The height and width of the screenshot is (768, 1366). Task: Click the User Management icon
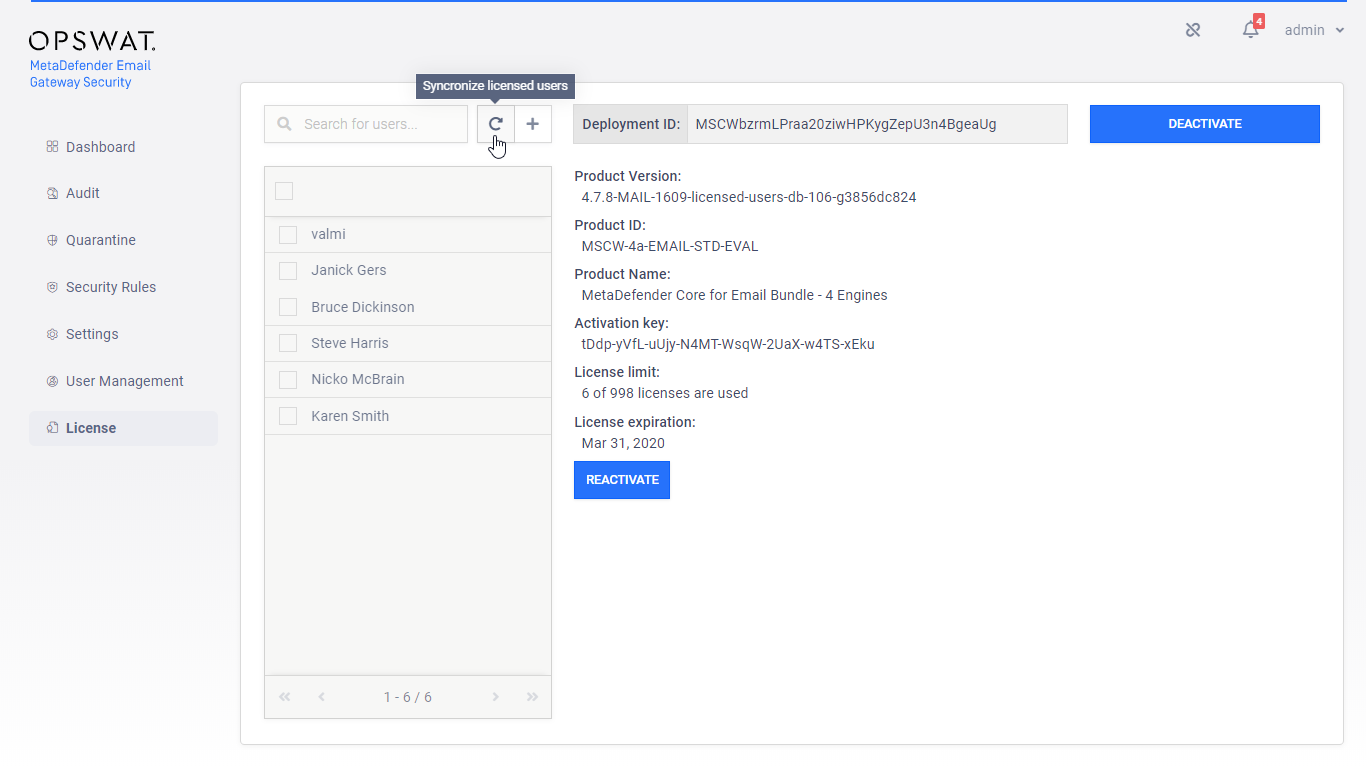click(x=53, y=381)
